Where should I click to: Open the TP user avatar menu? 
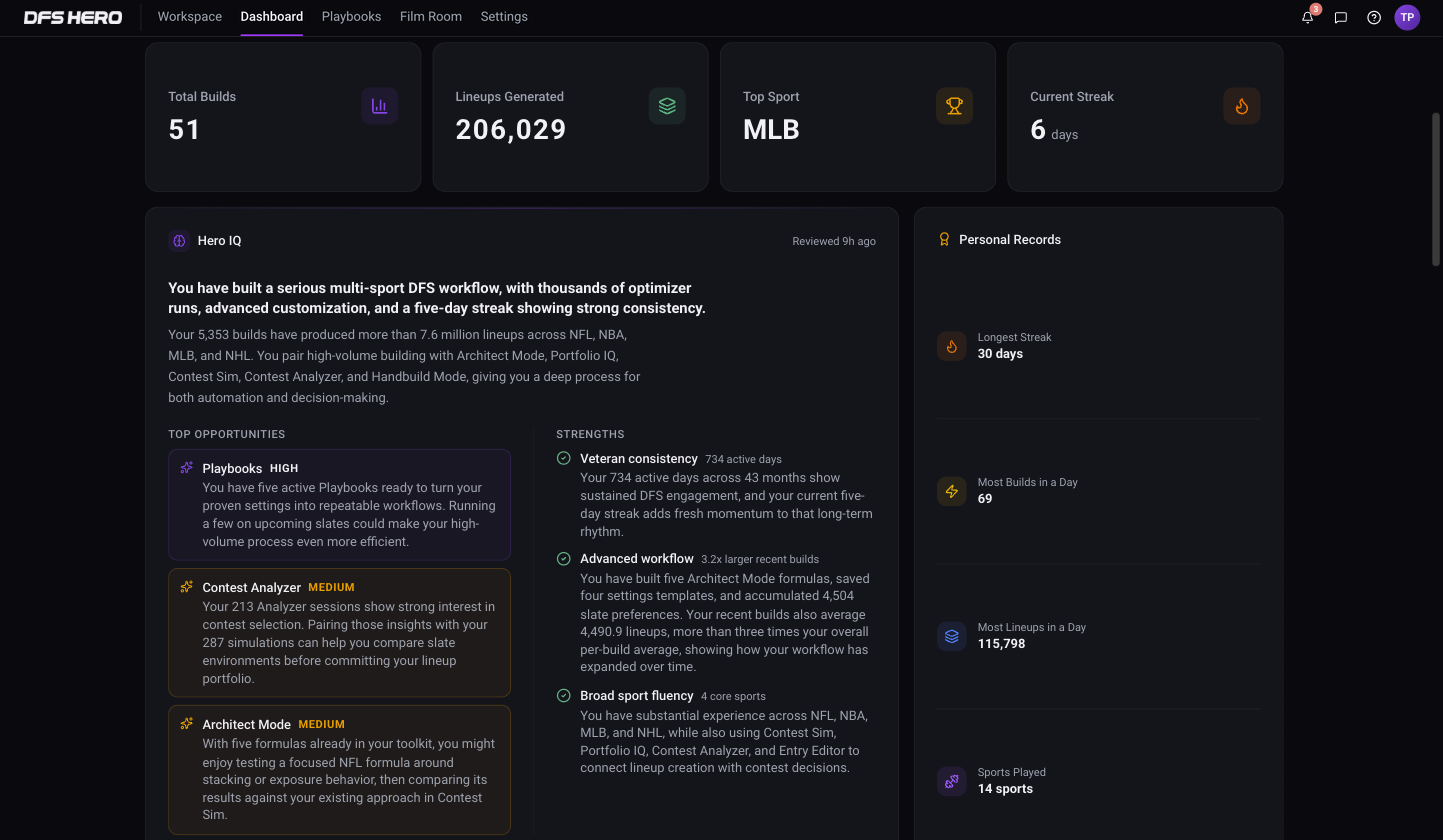point(1407,17)
